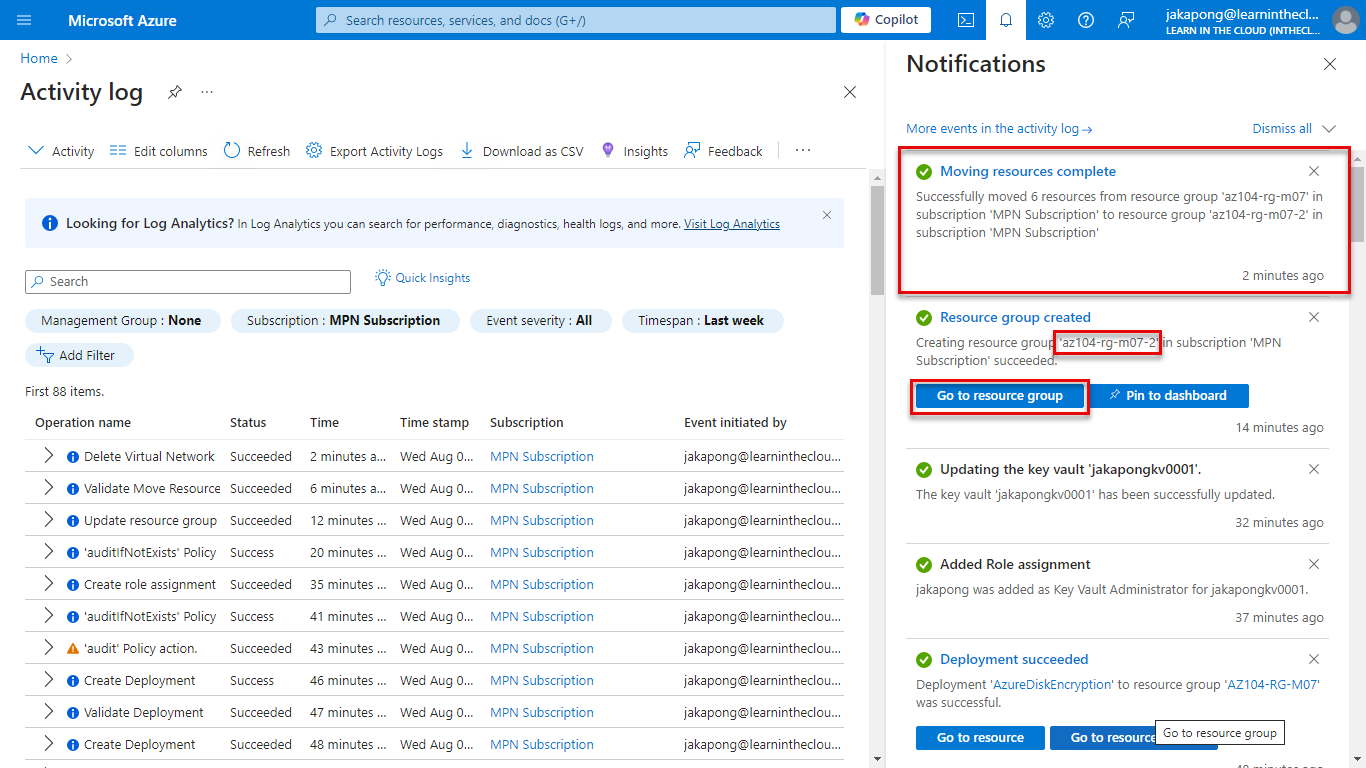
Task: Open the Moving resources complete title link
Action: click(1028, 171)
